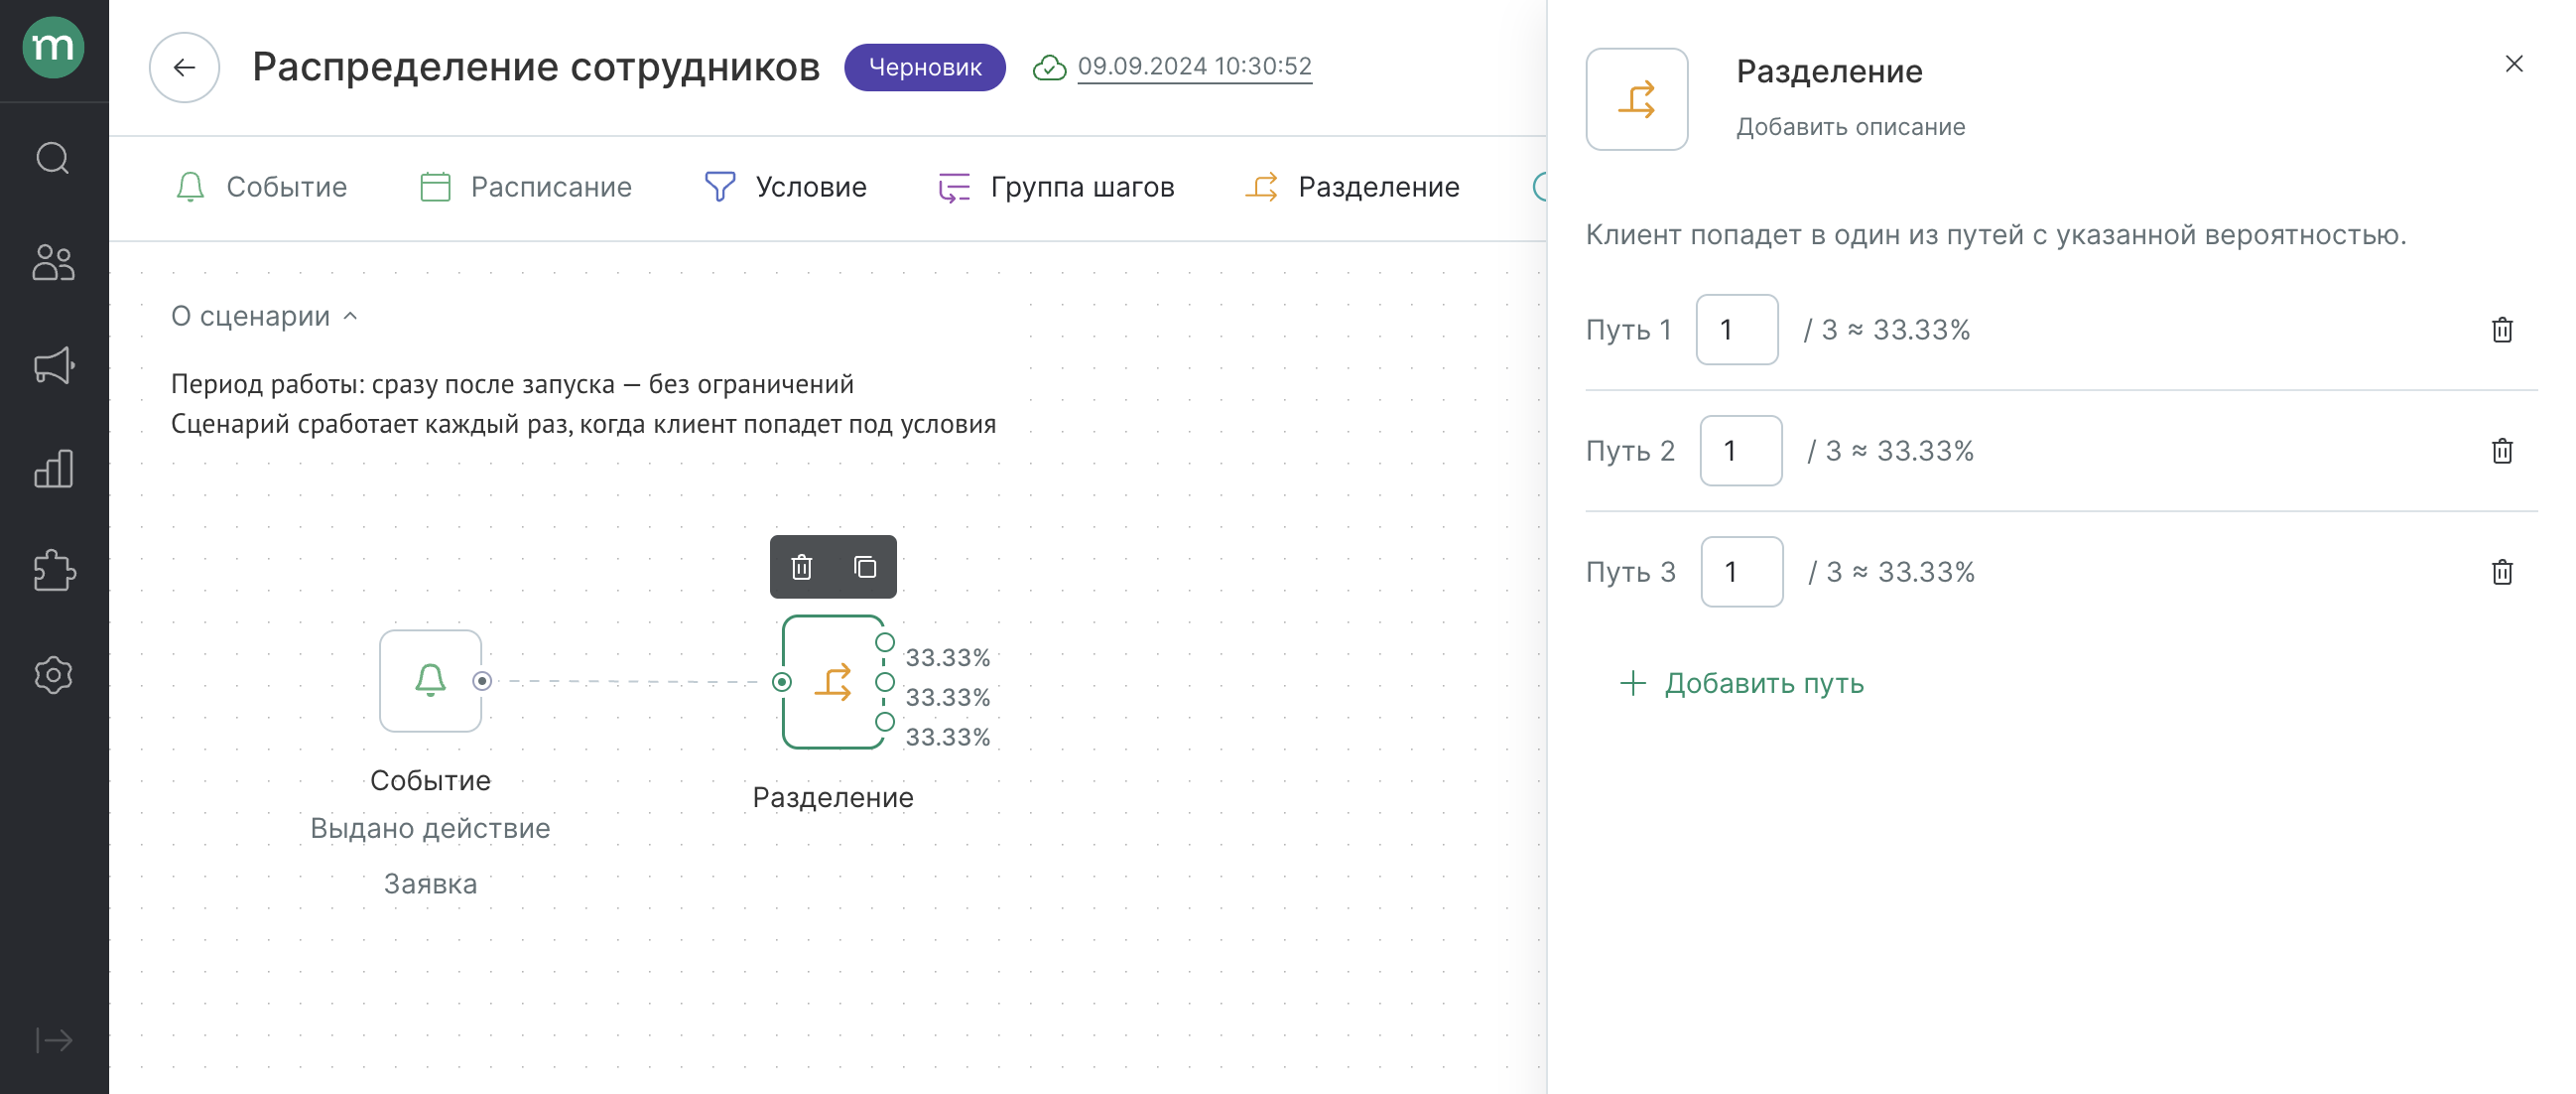Image resolution: width=2576 pixels, height=1094 pixels.
Task: Open the integrations puzzle icon
Action: pyautogui.click(x=53, y=571)
